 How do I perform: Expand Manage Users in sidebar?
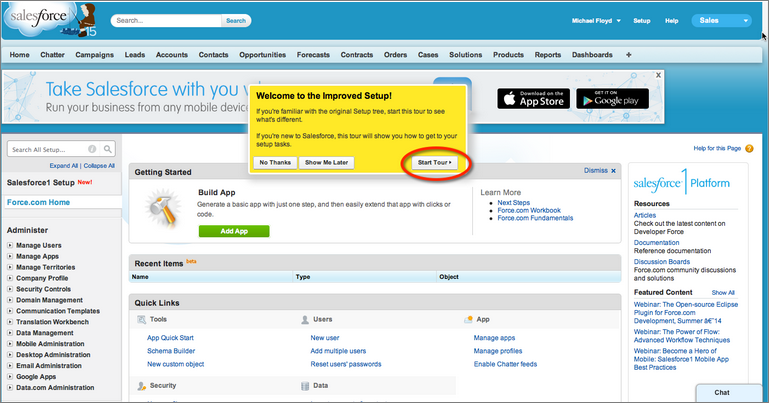(x=10, y=245)
